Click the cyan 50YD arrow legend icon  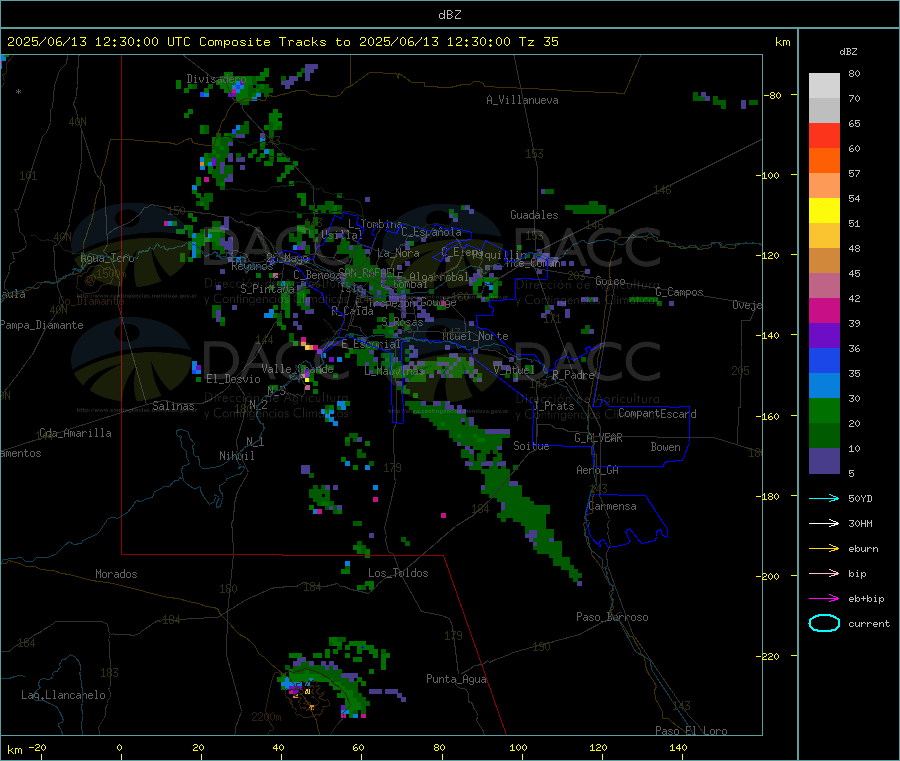point(824,498)
